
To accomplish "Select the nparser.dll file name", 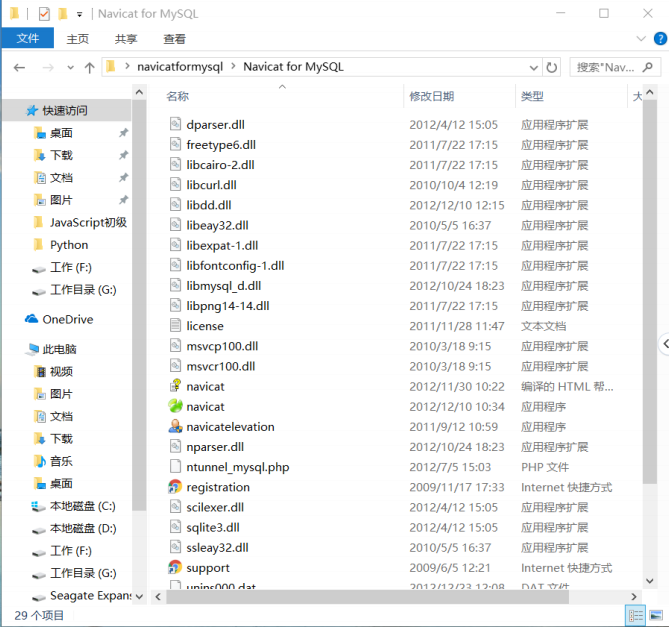I will tap(215, 447).
